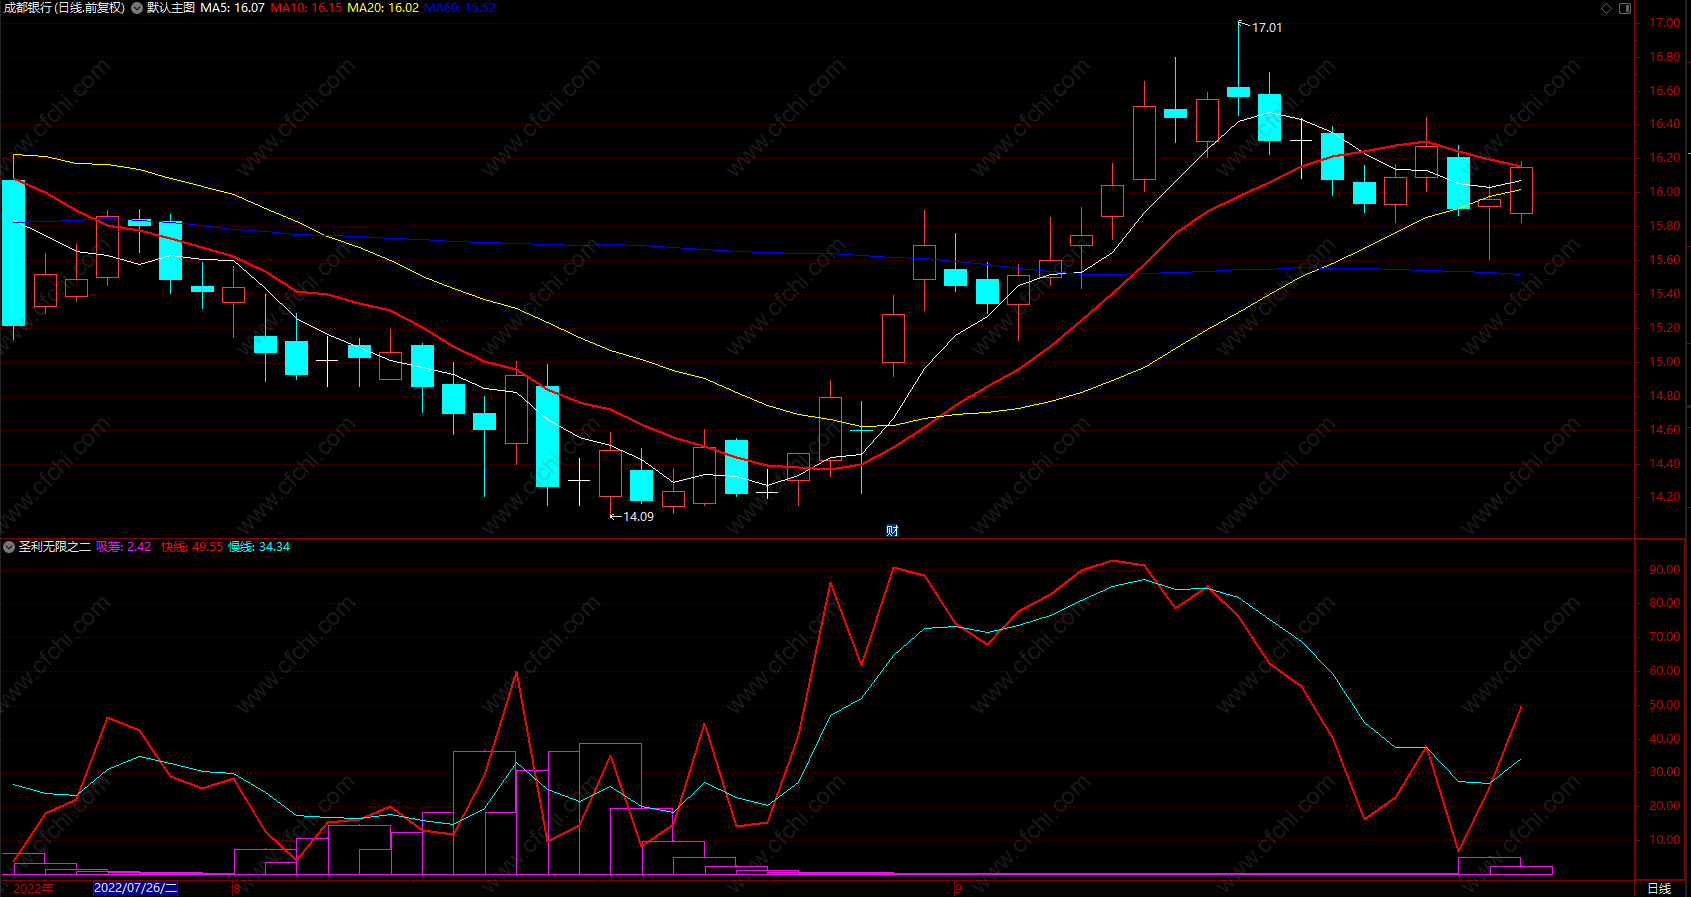
Task: Click the 17.00 price axis label
Action: pos(1665,23)
